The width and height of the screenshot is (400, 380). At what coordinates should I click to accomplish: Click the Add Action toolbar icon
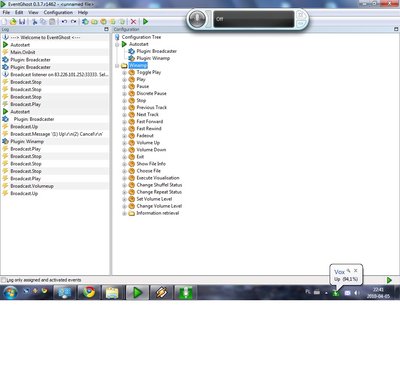122,22
